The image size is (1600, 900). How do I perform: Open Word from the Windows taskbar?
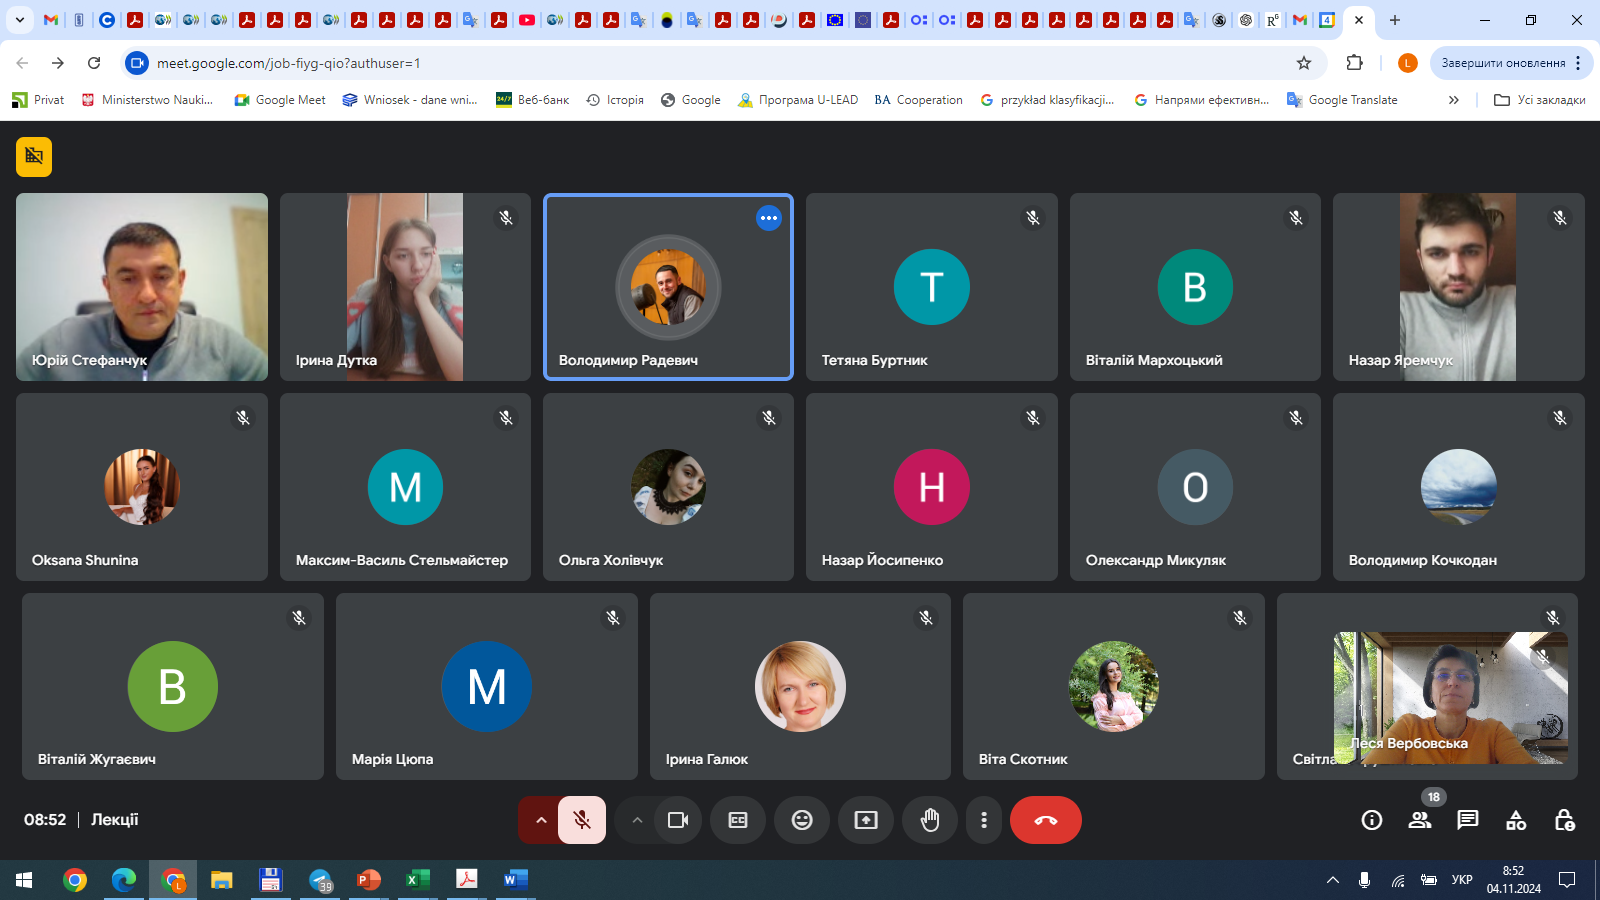(514, 880)
